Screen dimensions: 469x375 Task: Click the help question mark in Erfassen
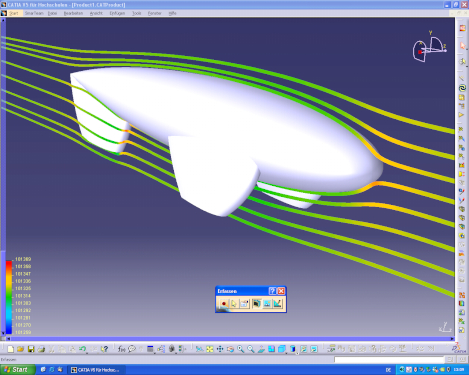[272, 291]
